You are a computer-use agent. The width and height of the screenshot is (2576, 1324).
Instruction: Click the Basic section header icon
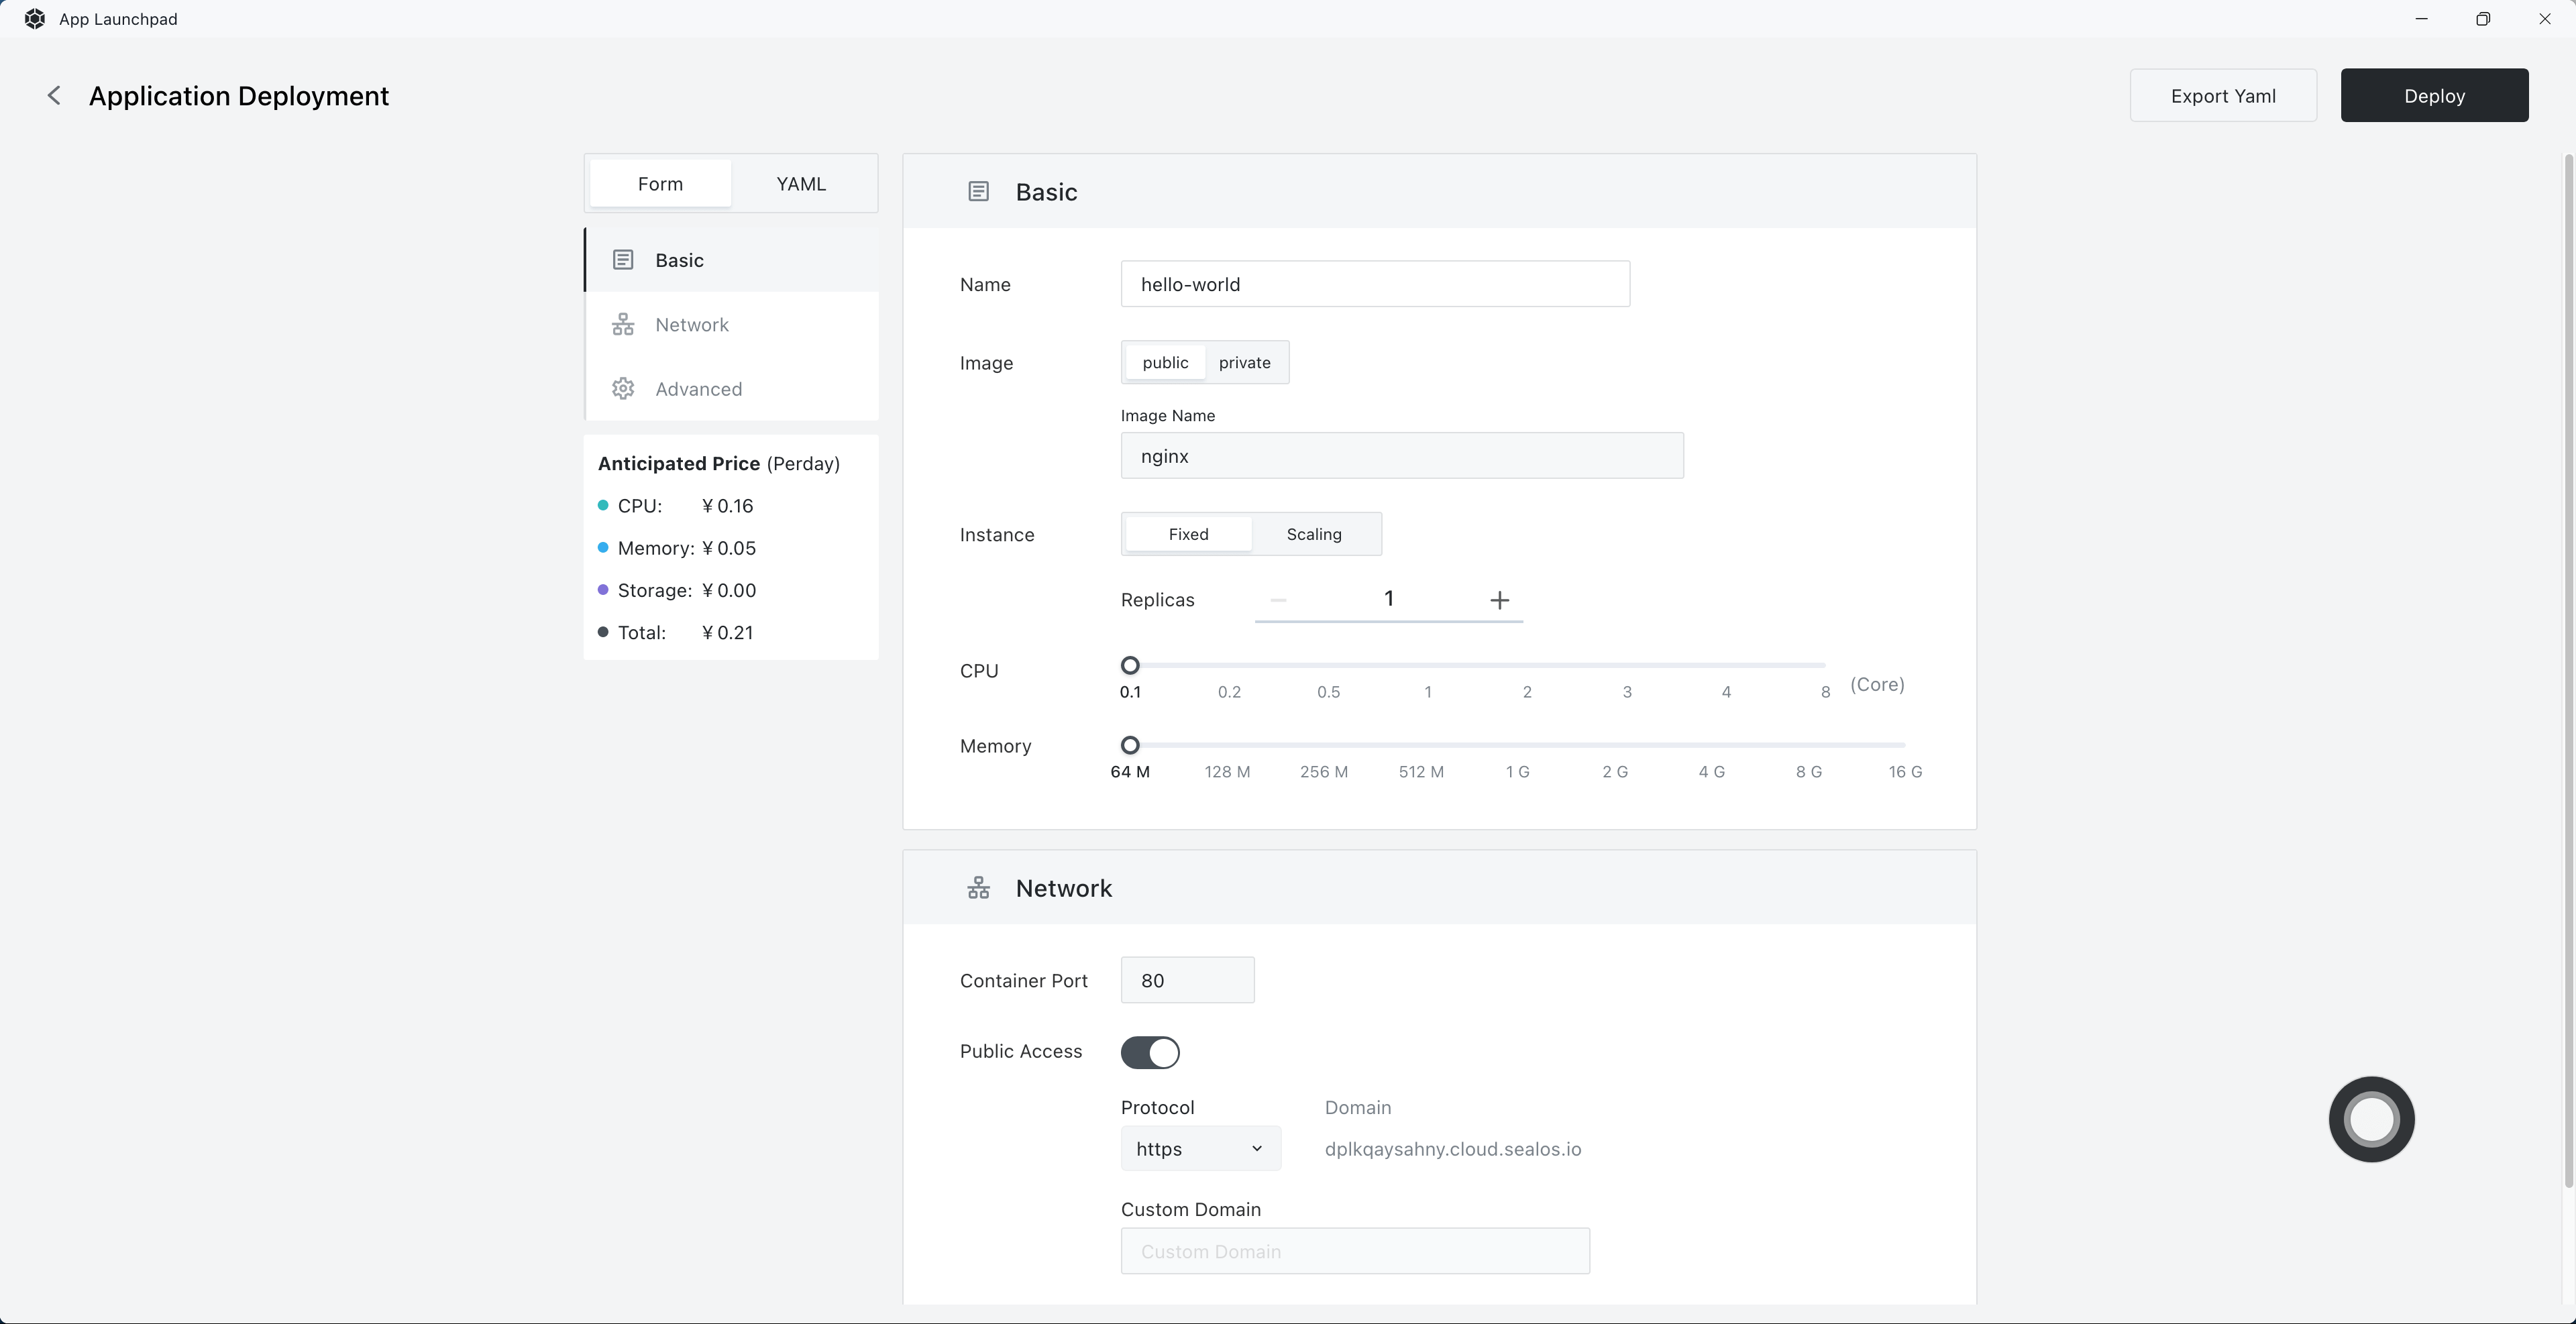978,191
